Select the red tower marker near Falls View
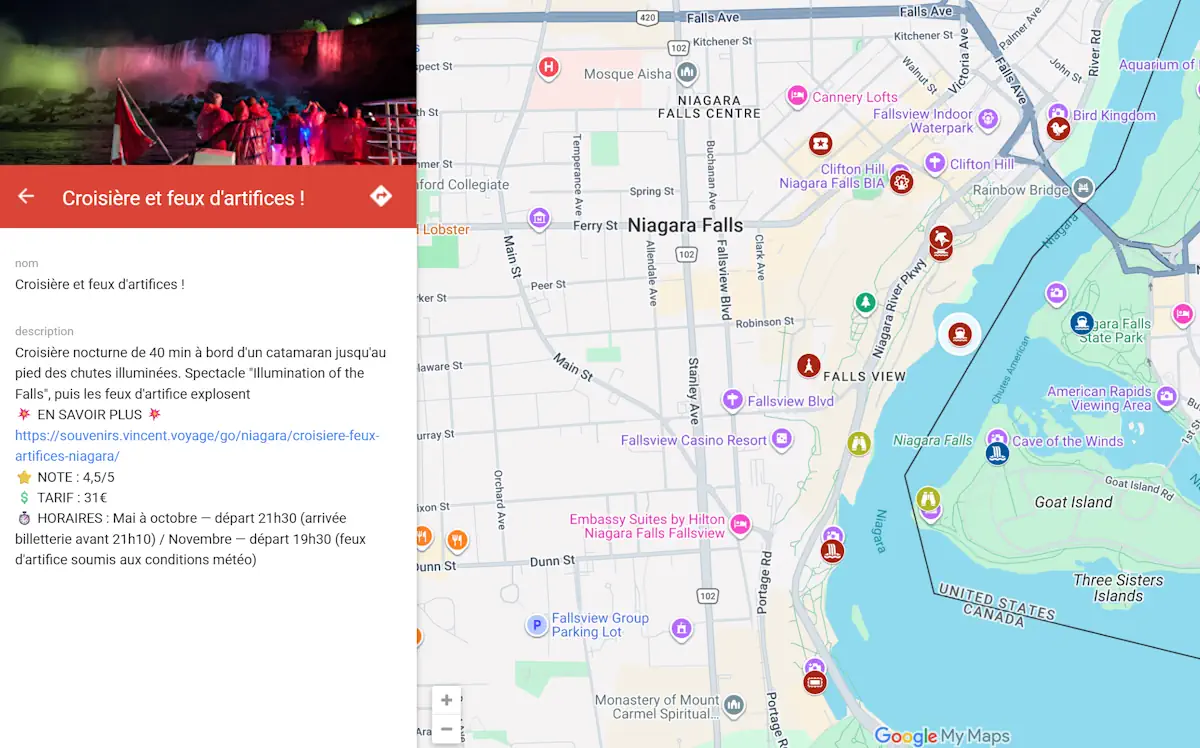Screen dimensions: 1200x748 pyautogui.click(x=808, y=366)
